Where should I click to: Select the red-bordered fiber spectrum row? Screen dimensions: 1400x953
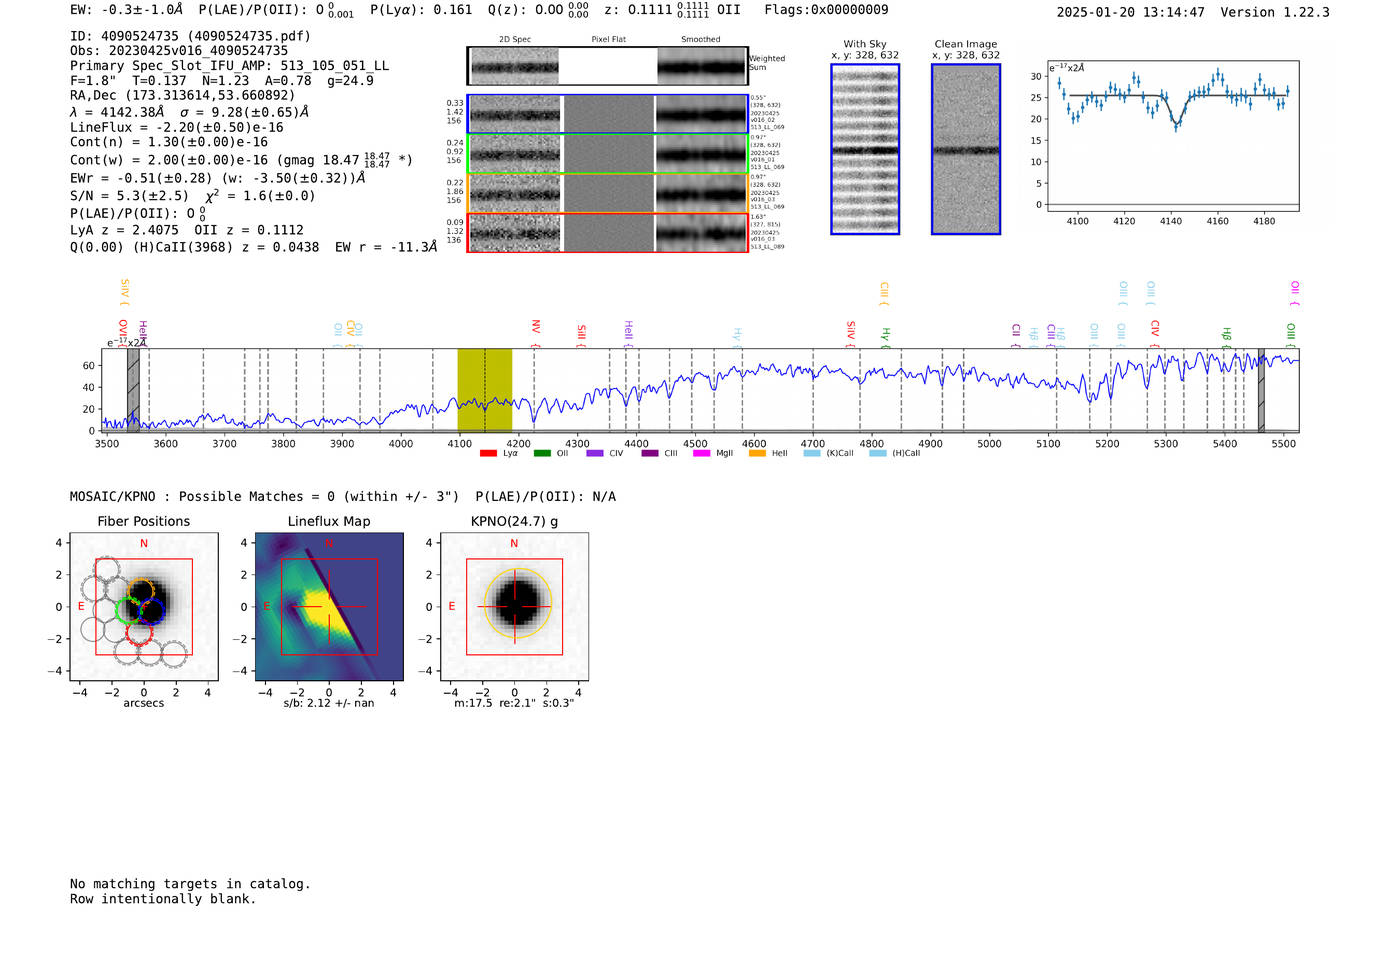[608, 232]
